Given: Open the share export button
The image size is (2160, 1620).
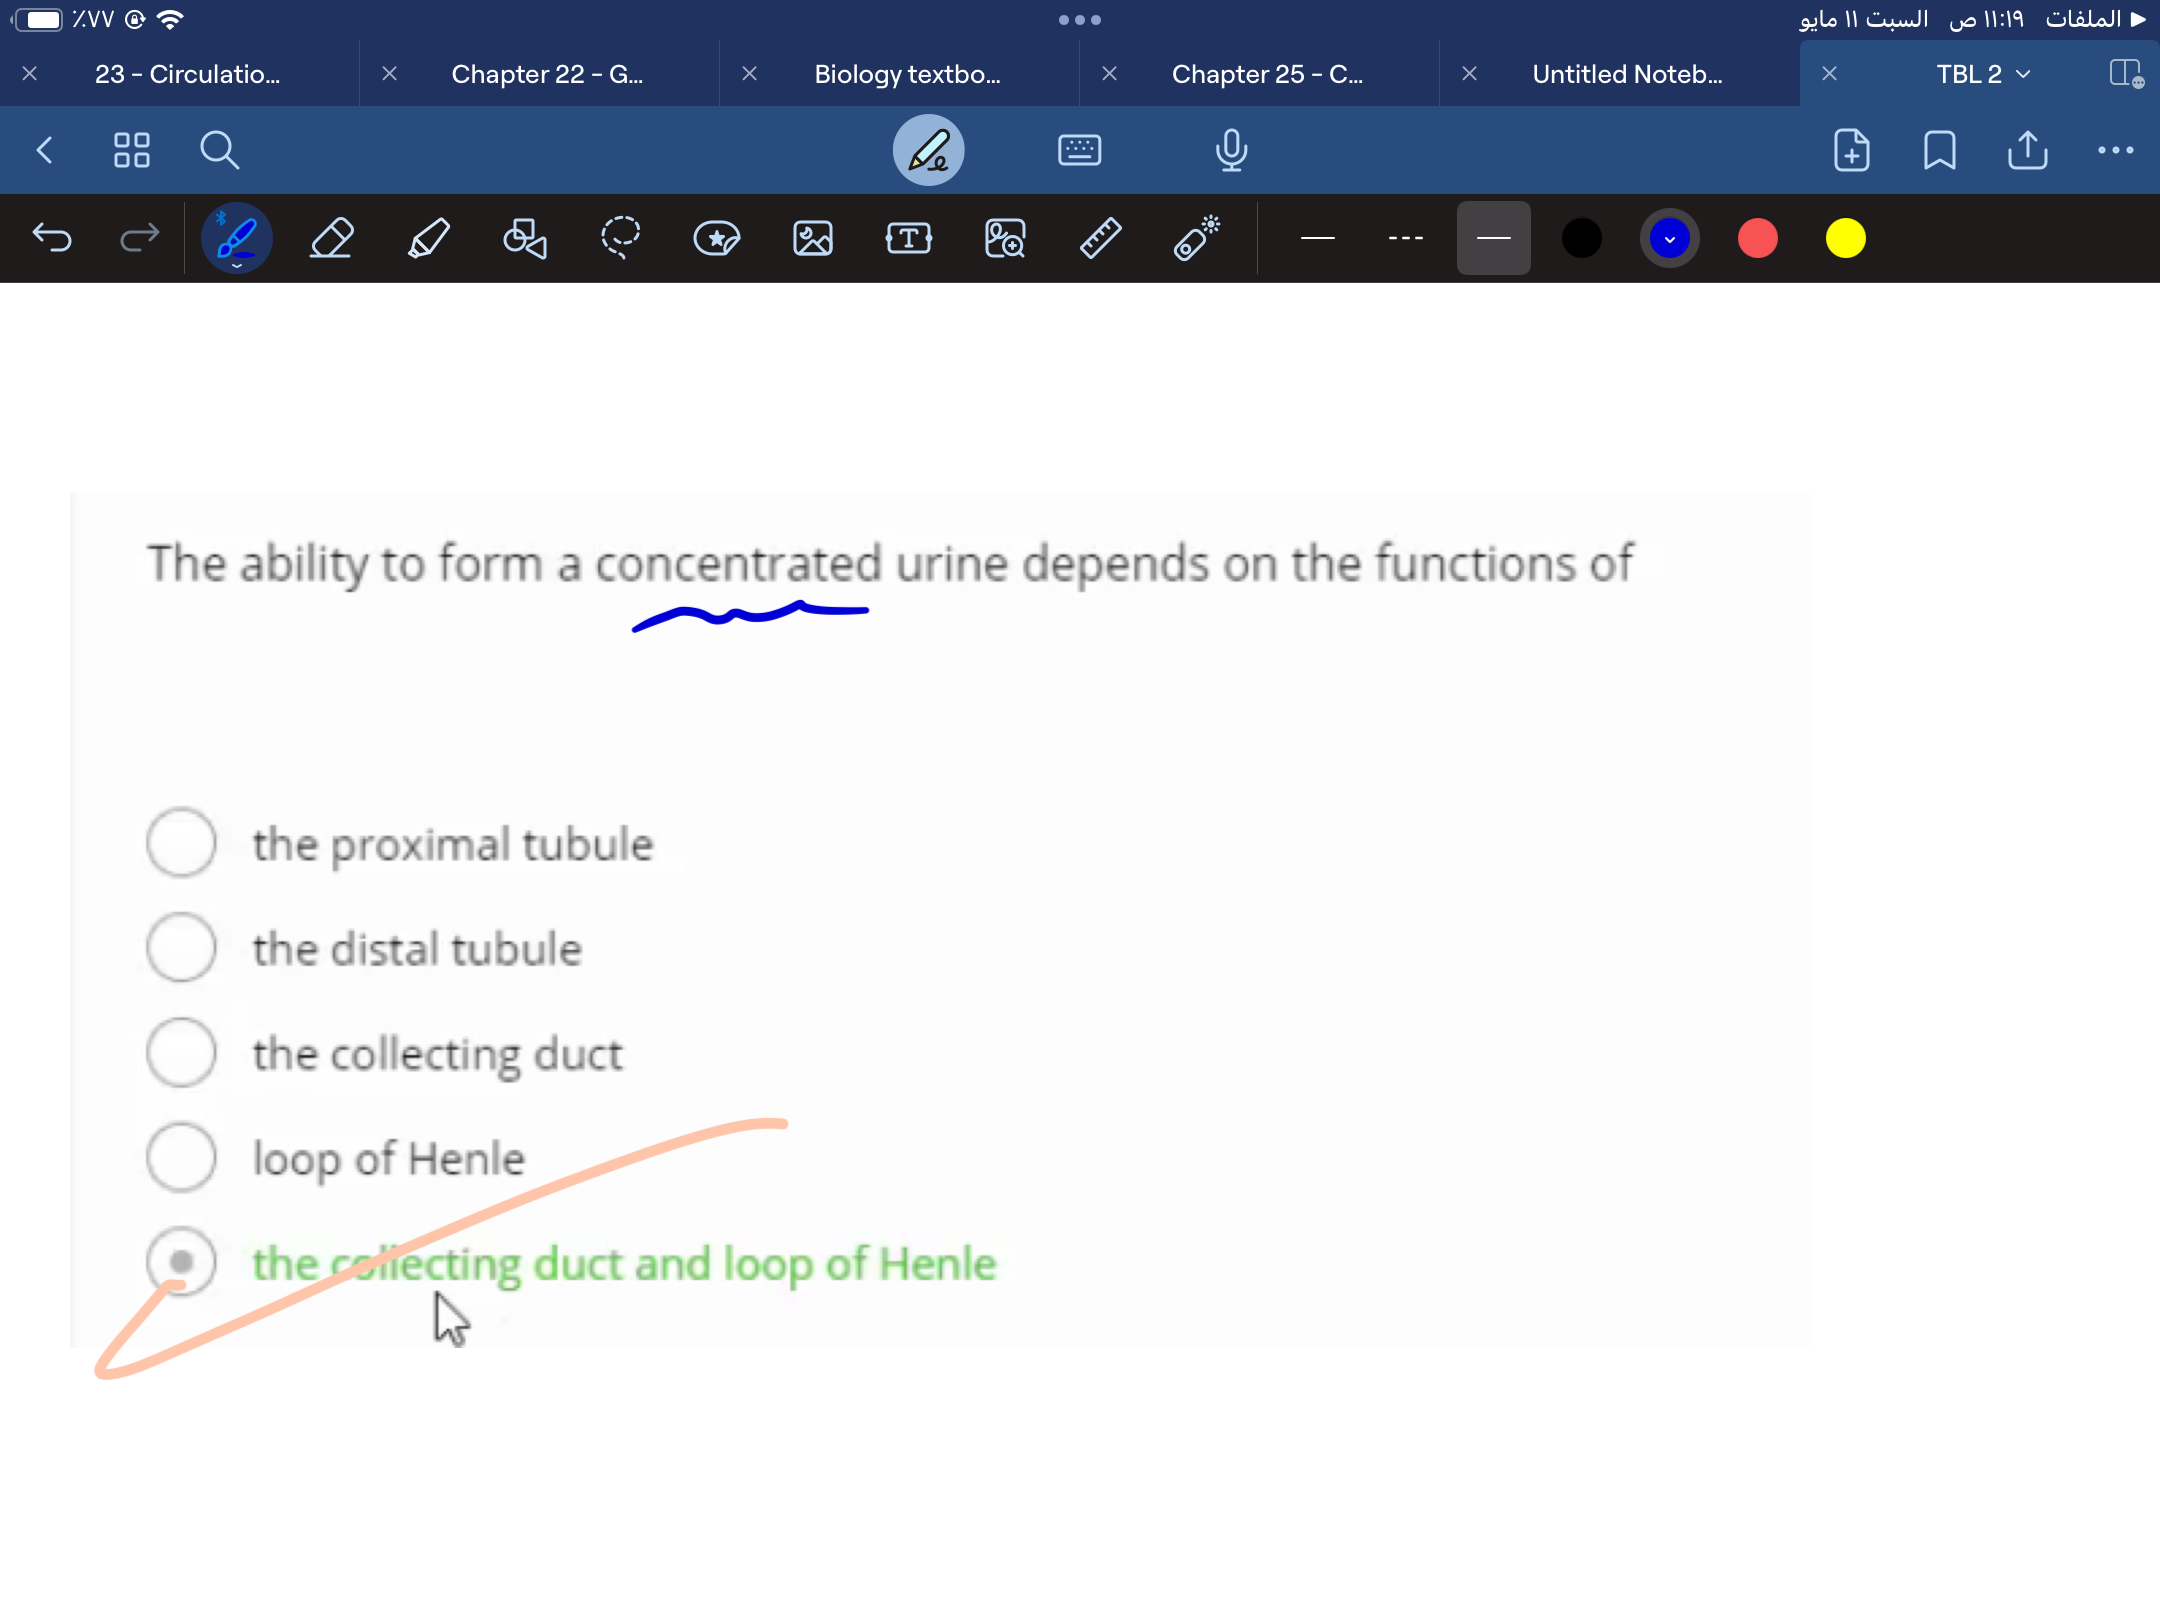Looking at the screenshot, I should (2027, 151).
